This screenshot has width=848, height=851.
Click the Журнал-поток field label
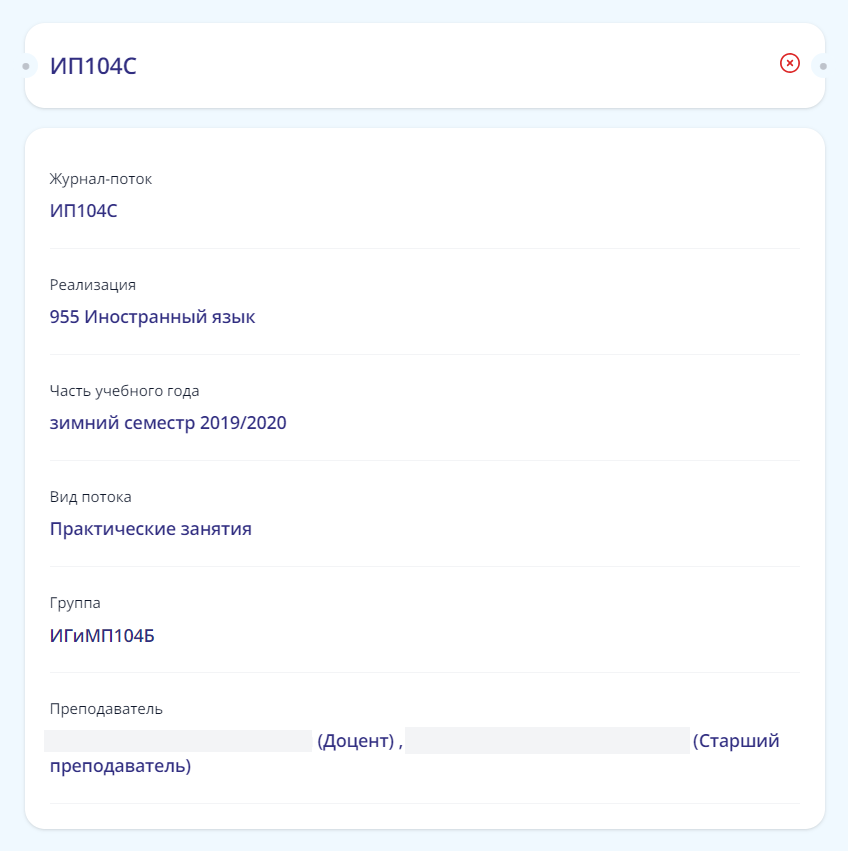[101, 179]
